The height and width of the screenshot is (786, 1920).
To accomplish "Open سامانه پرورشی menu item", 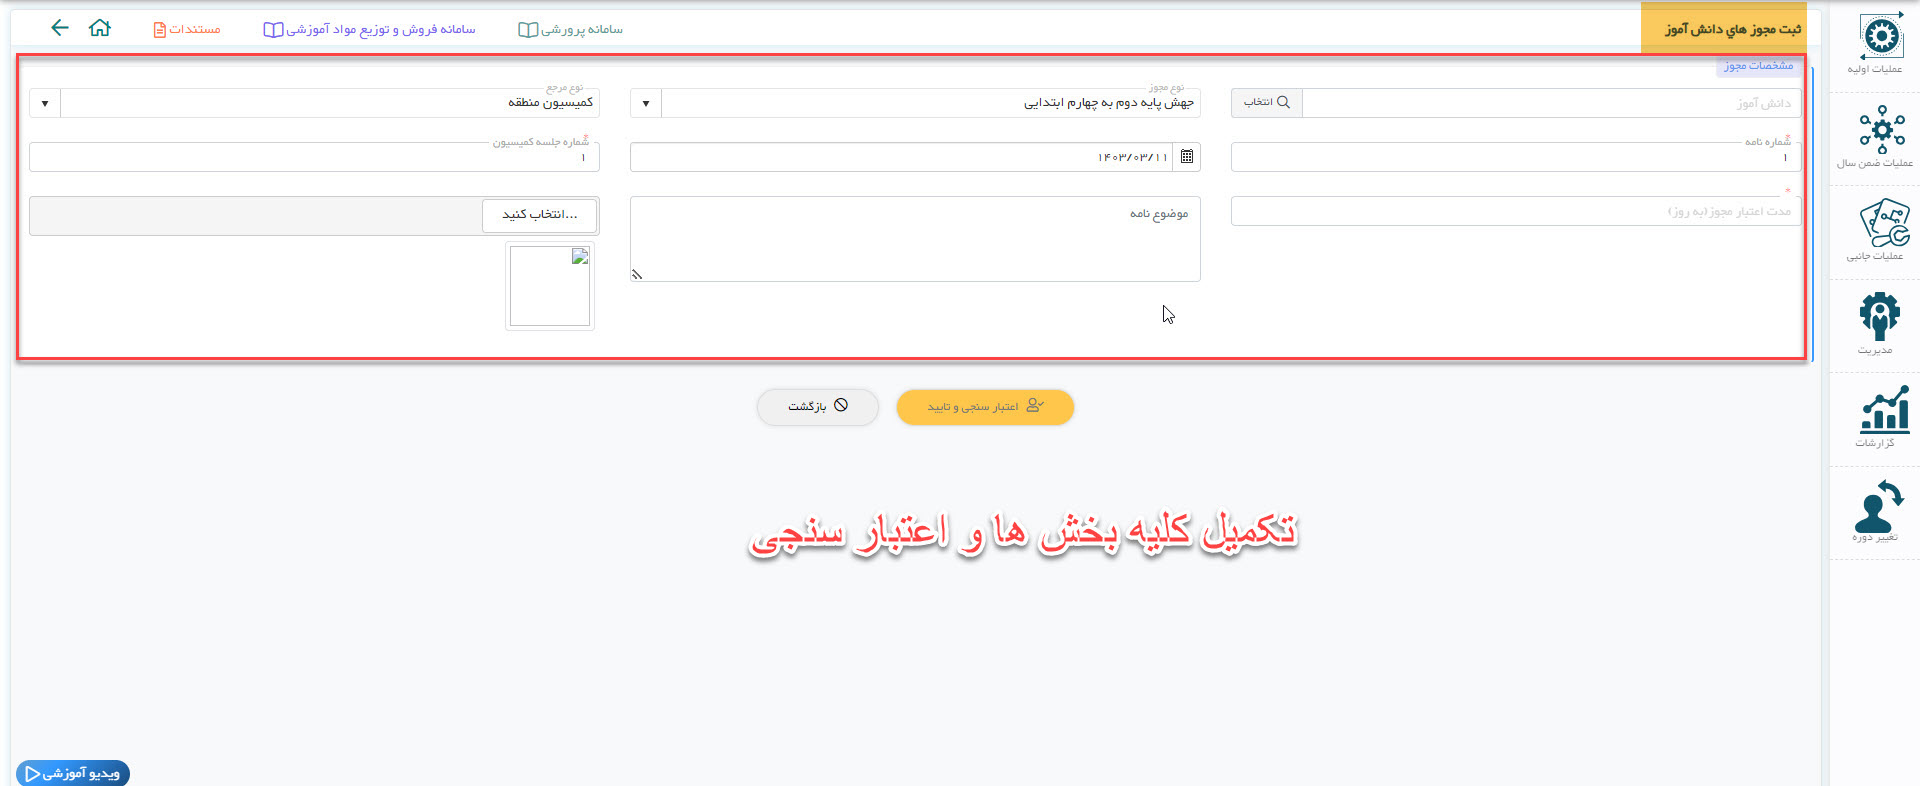I will point(570,29).
